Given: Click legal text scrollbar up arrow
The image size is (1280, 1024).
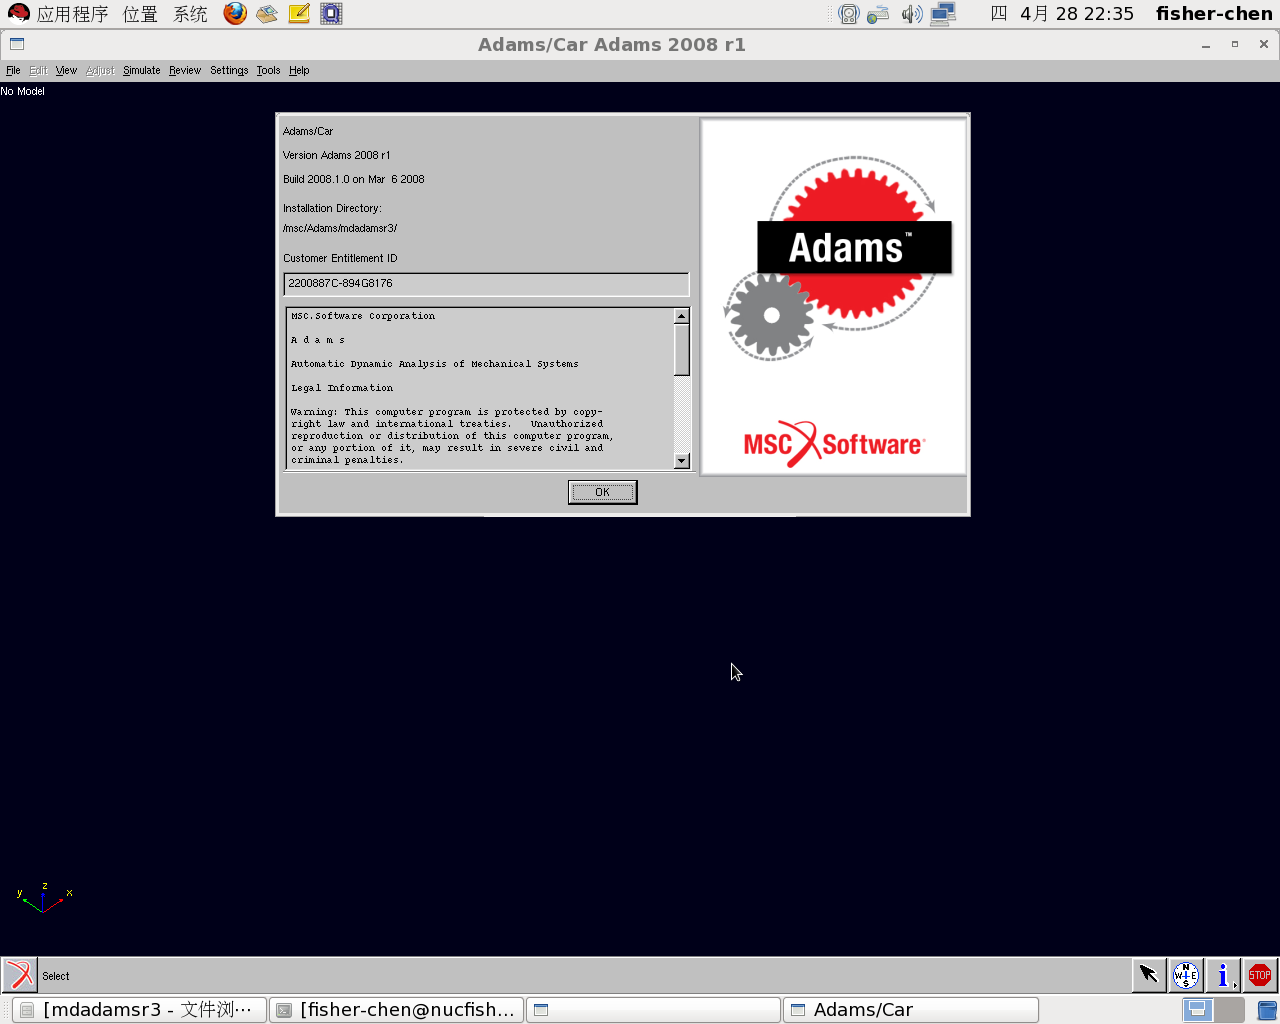Looking at the screenshot, I should click(682, 316).
